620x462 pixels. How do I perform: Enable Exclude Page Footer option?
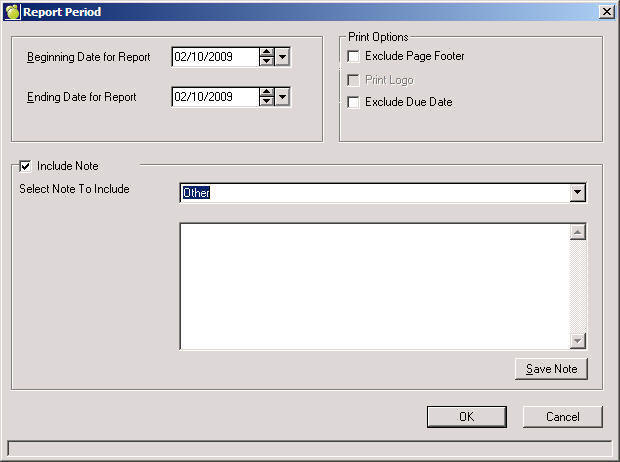click(353, 56)
